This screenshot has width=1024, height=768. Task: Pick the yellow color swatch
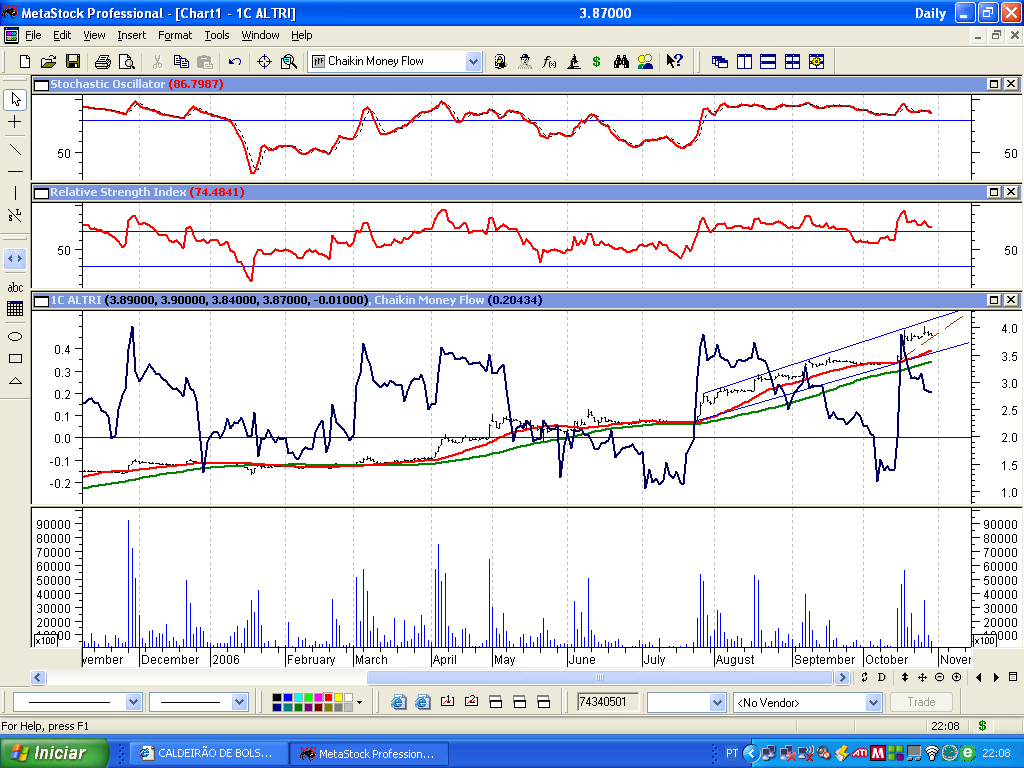point(338,697)
